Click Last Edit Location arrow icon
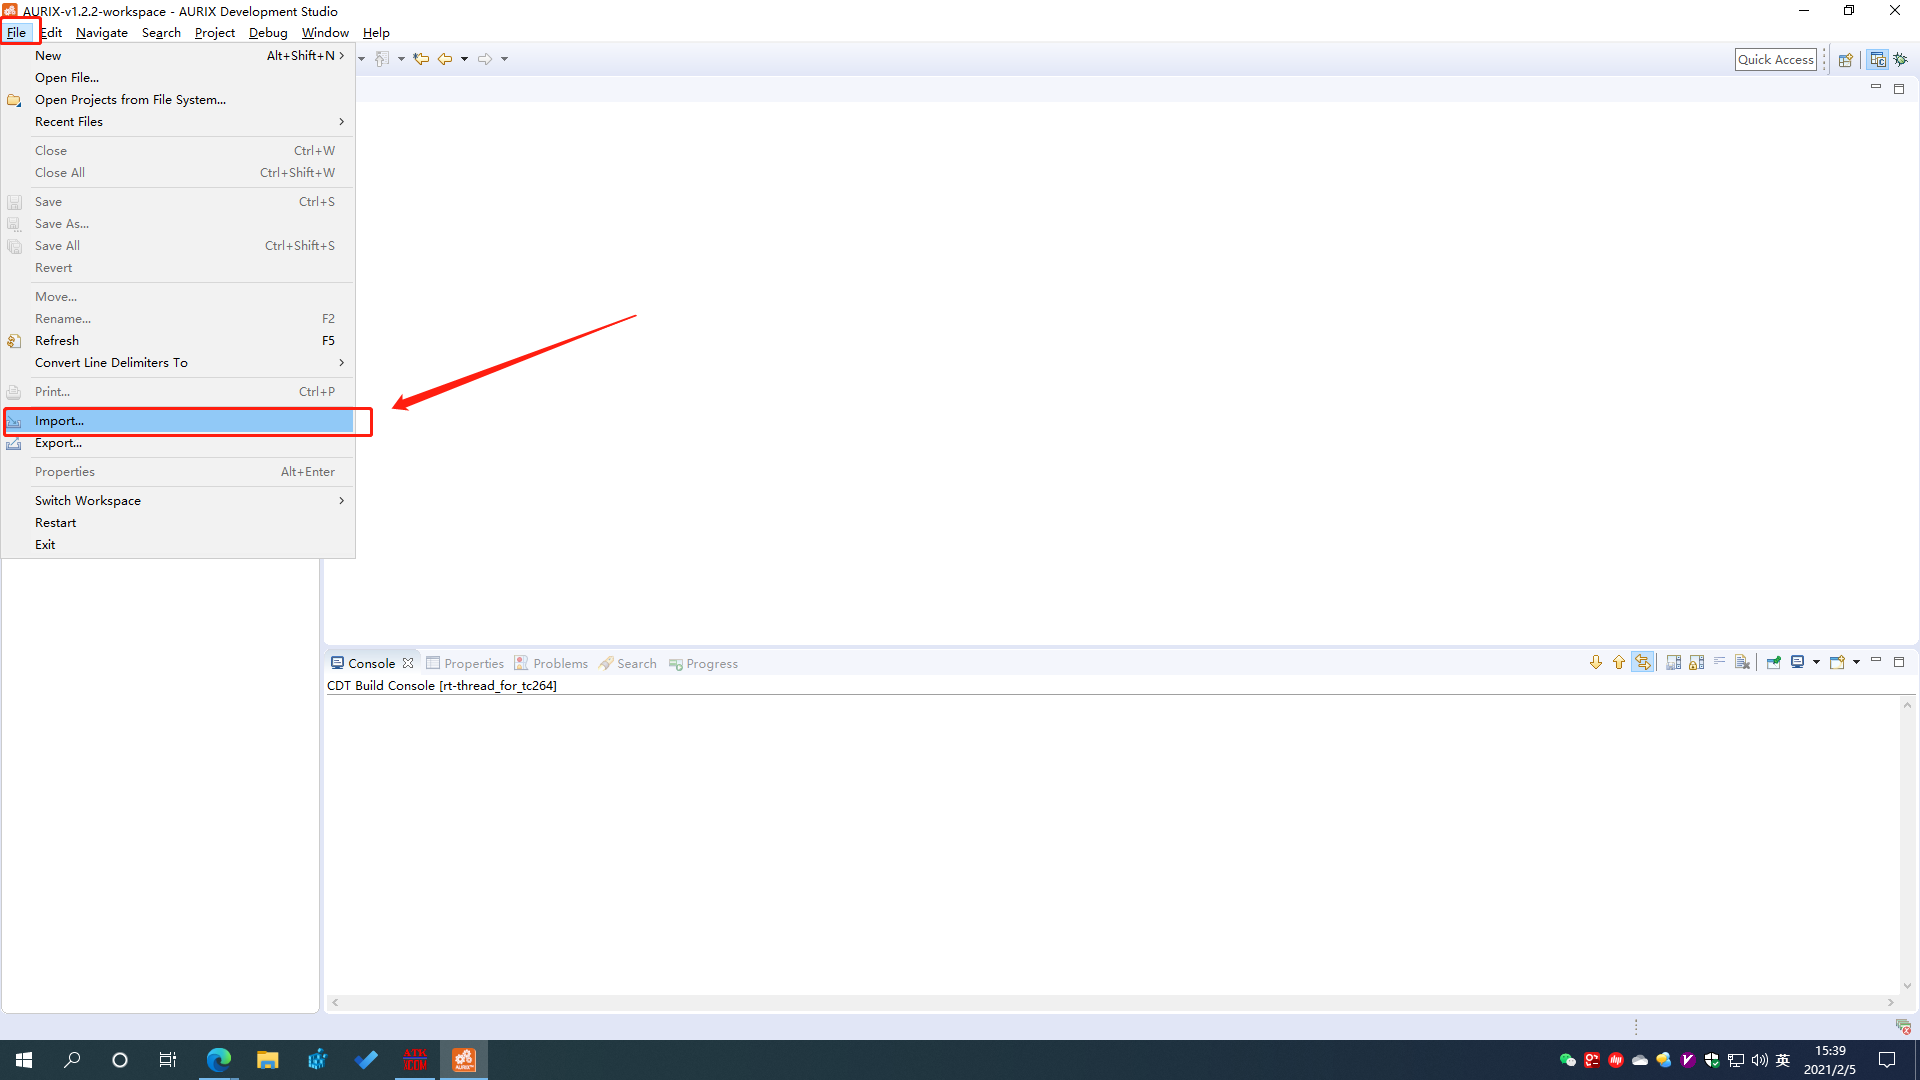Screen dimensions: 1920x1080 421,59
